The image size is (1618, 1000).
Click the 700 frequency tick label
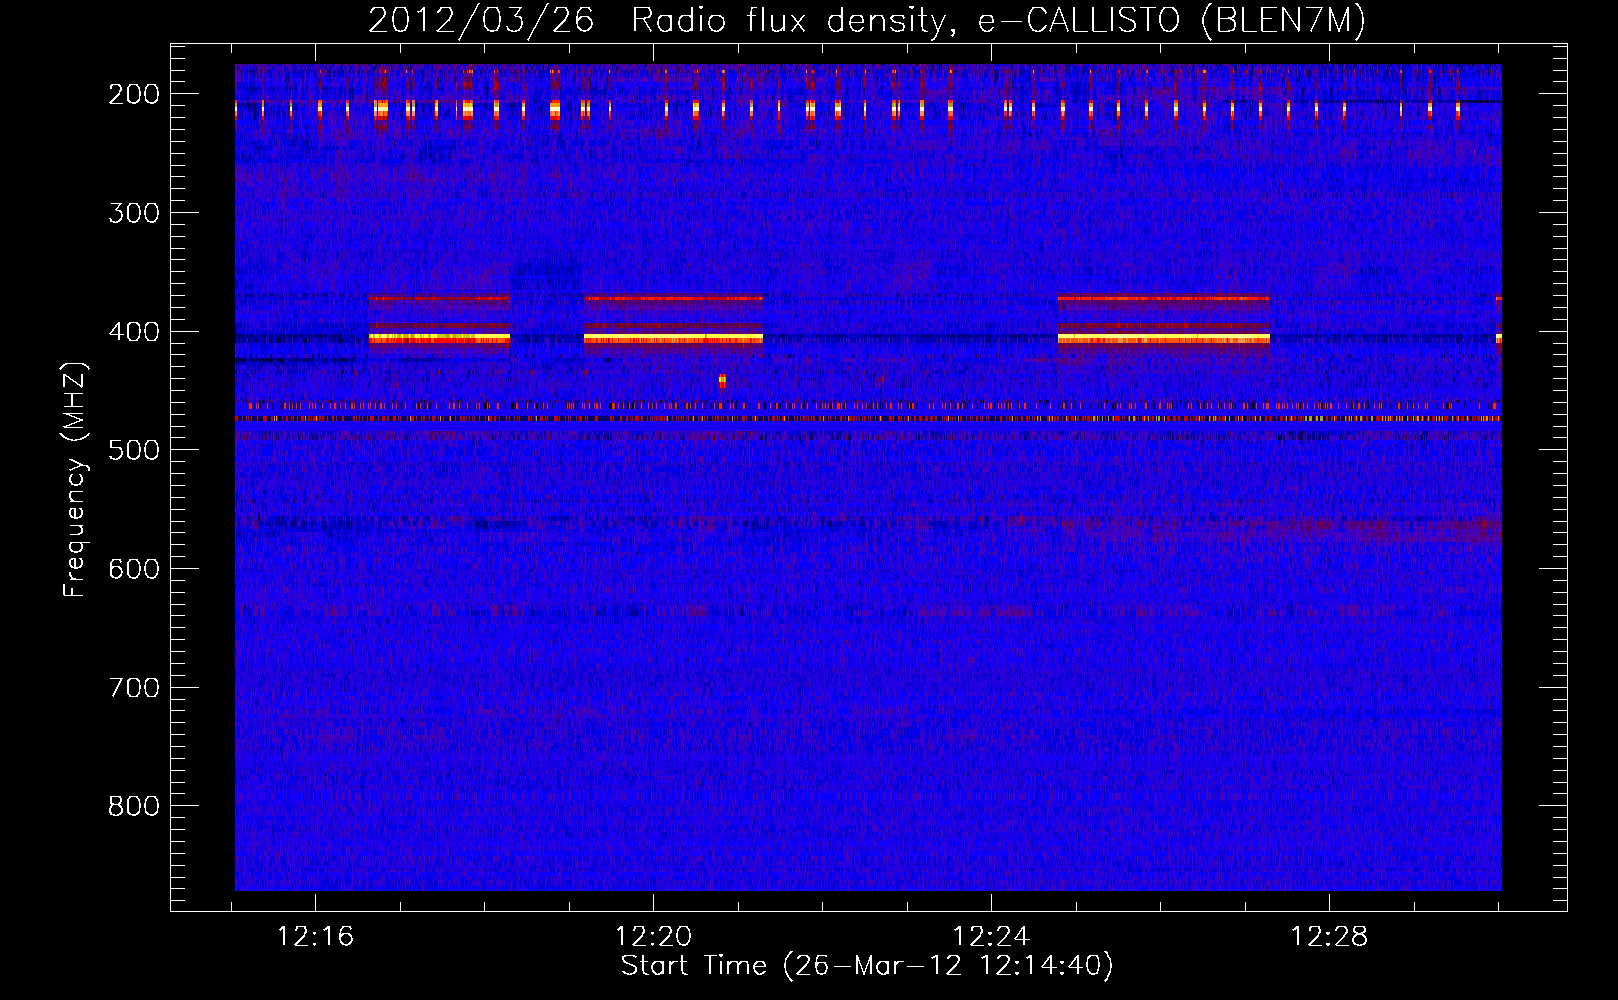[x=134, y=688]
